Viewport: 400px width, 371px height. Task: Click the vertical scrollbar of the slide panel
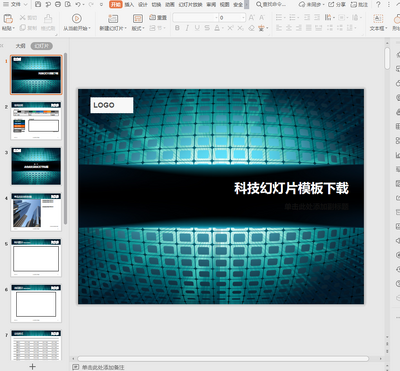(66, 138)
